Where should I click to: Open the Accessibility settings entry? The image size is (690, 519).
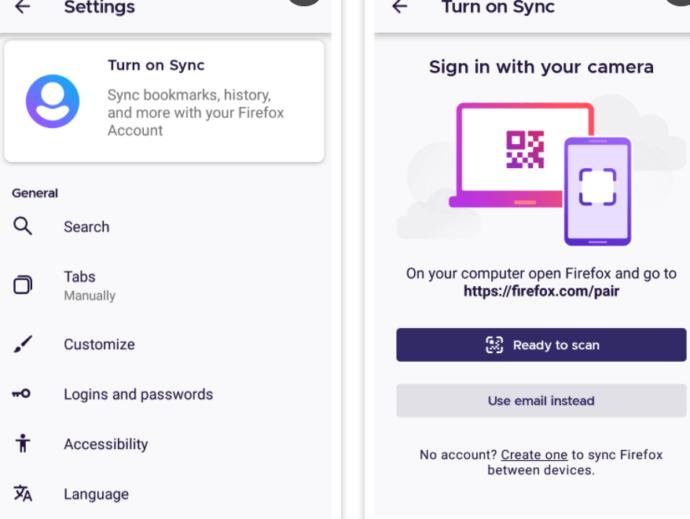[x=165, y=444]
